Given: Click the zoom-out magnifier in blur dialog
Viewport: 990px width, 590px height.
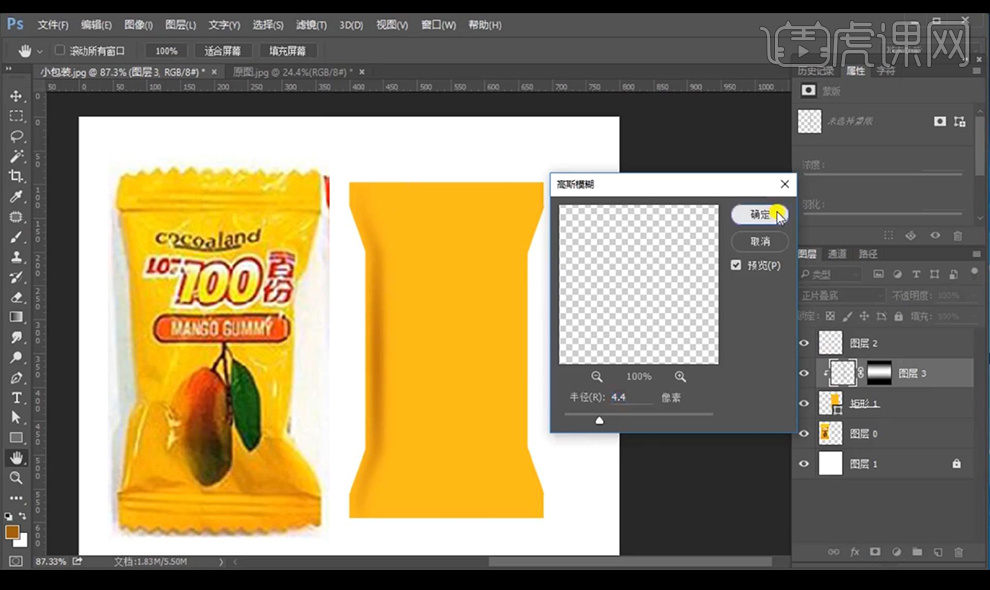Looking at the screenshot, I should click(x=597, y=376).
